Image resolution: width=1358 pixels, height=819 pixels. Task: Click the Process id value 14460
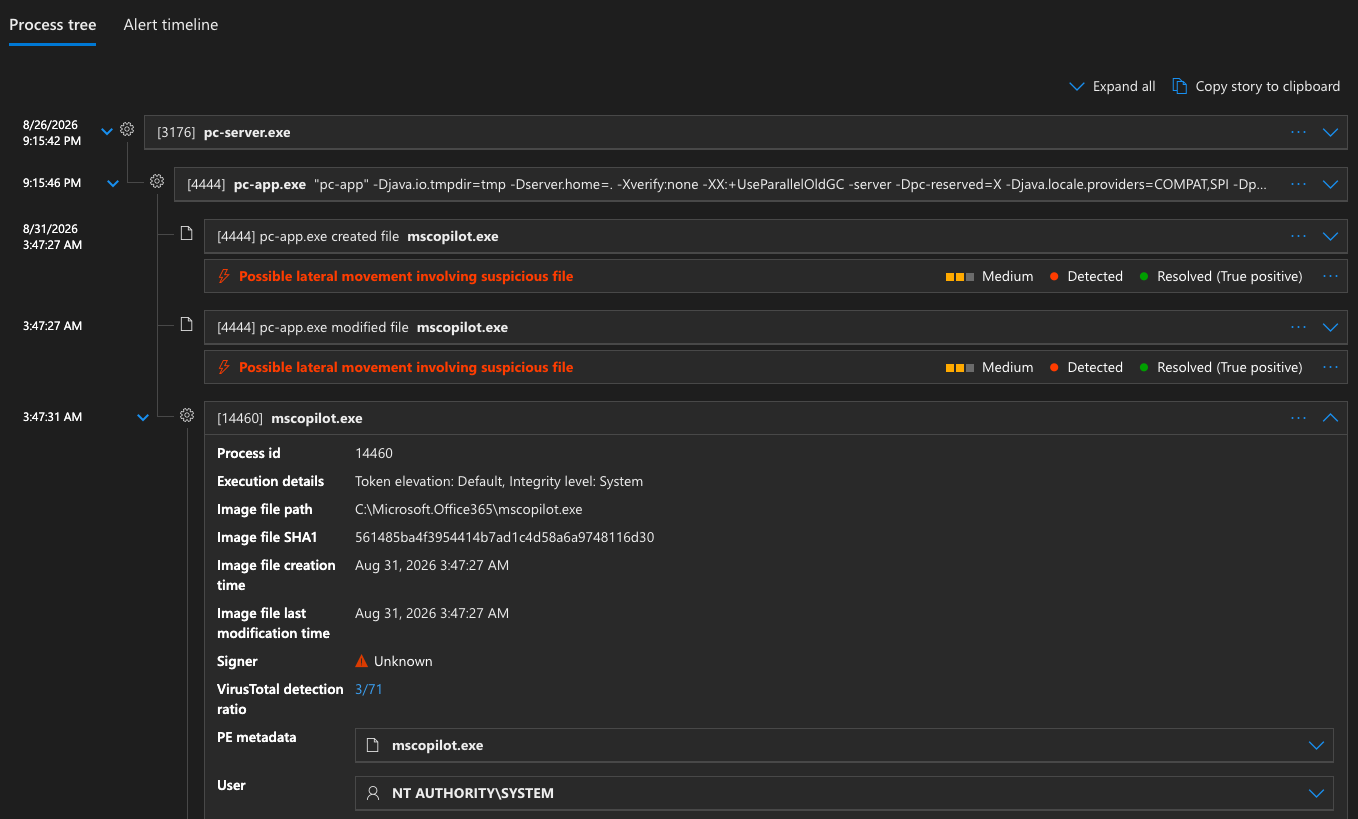[x=374, y=453]
